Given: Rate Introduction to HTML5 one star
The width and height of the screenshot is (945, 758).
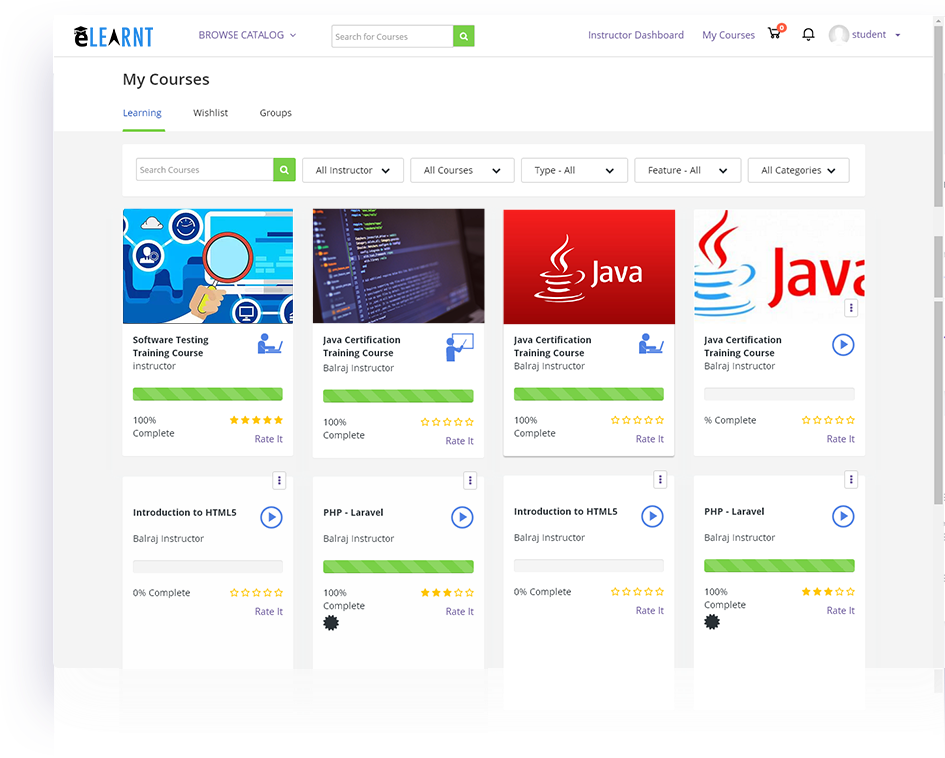Looking at the screenshot, I should coord(232,592).
